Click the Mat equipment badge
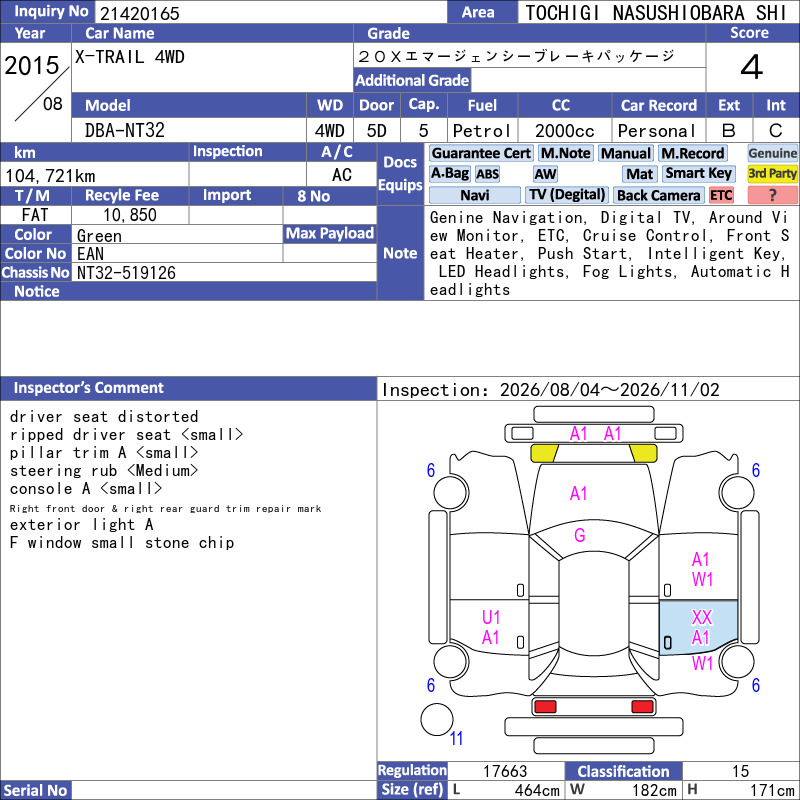Screen dimensions: 800x800 (640, 174)
